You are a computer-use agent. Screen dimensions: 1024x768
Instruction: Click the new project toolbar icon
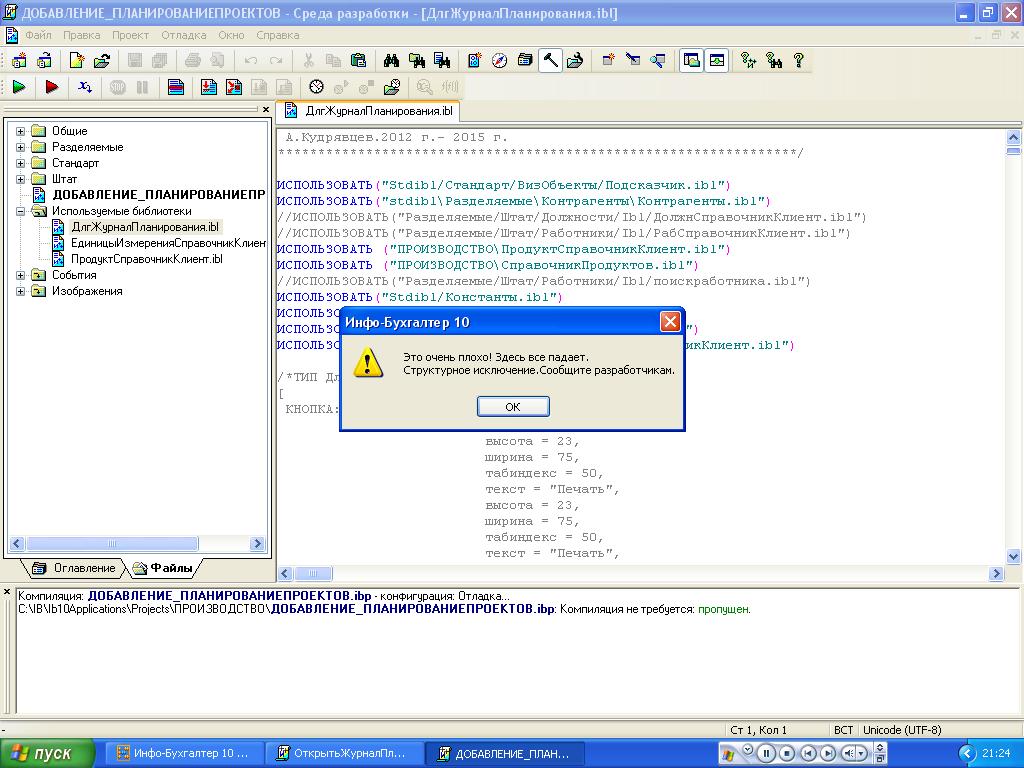(19, 61)
